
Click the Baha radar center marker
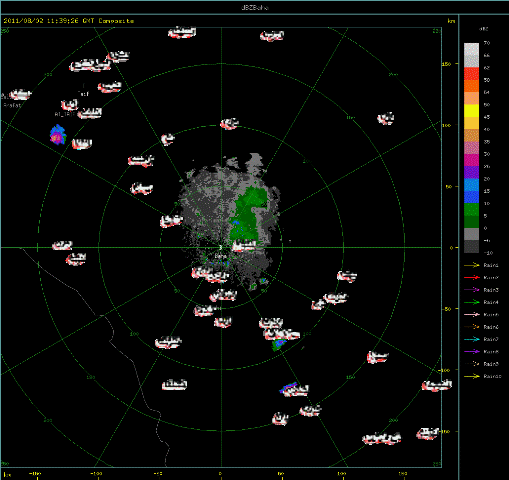pyautogui.click(x=220, y=248)
